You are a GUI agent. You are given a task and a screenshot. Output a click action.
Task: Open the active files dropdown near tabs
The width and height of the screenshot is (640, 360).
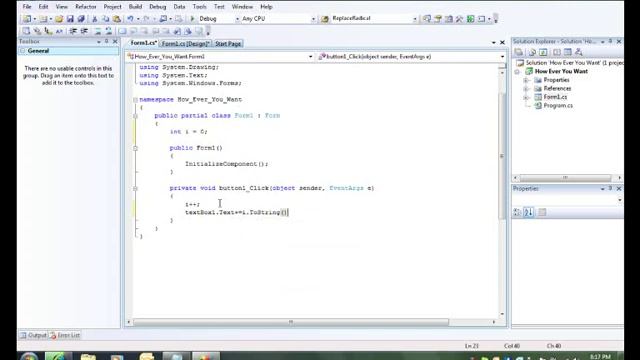click(493, 42)
